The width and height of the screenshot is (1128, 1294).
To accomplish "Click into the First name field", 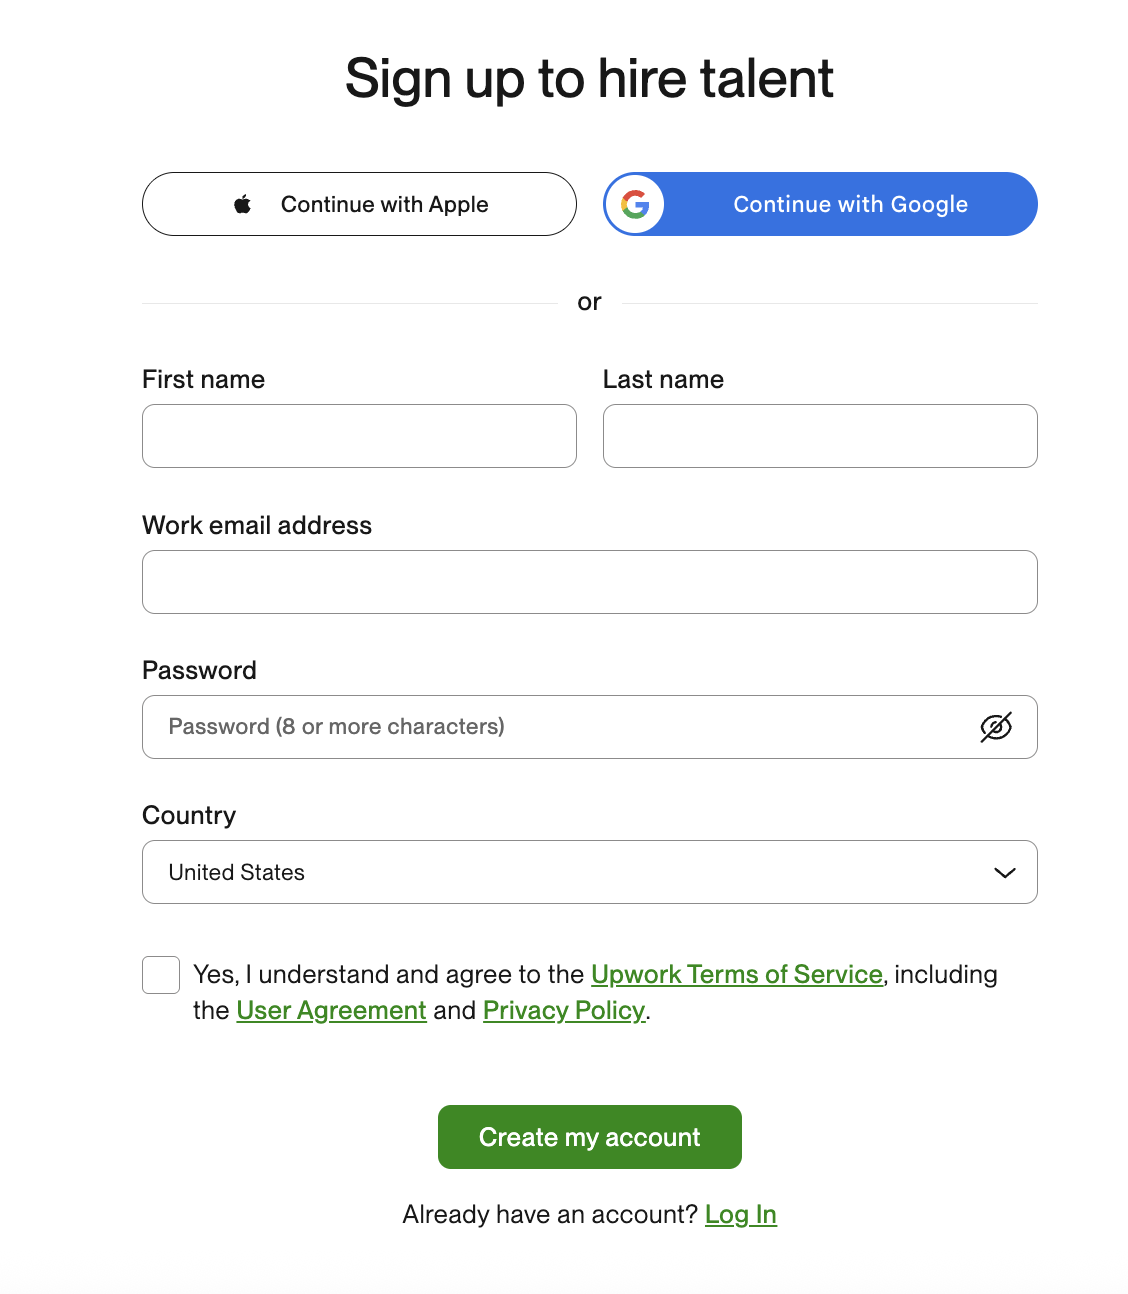I will 358,436.
